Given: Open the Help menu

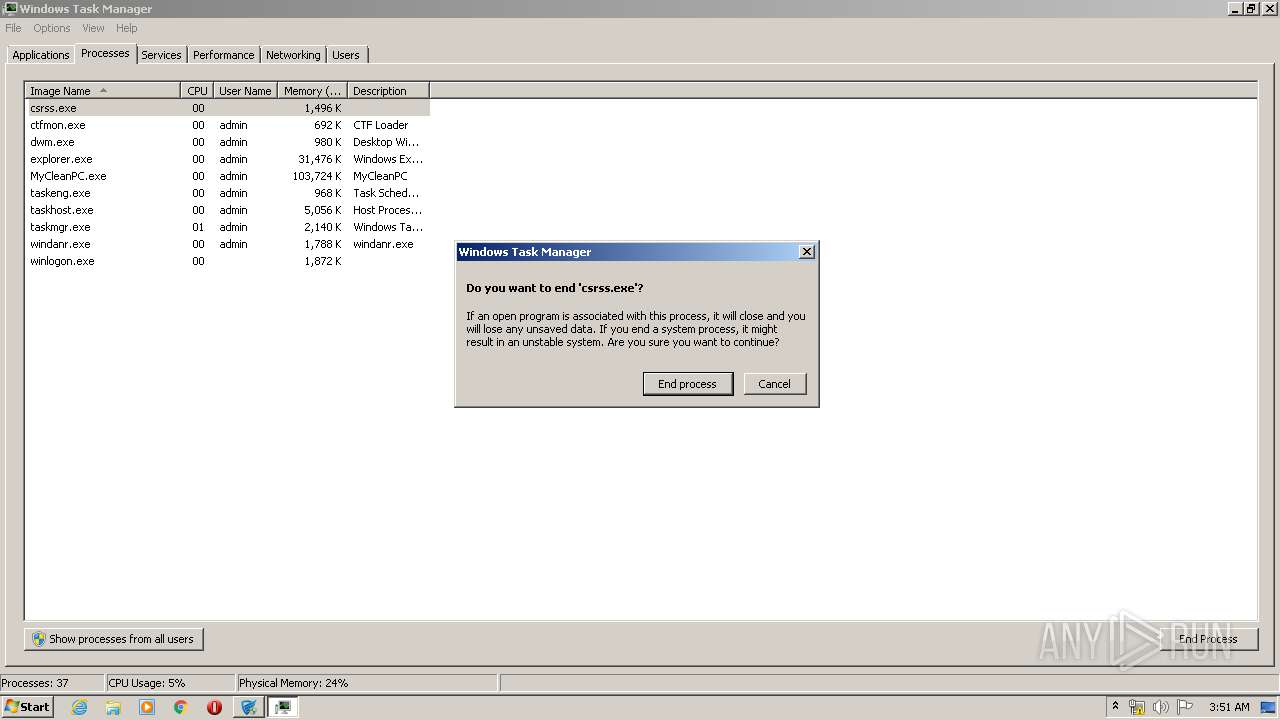Looking at the screenshot, I should tap(126, 28).
